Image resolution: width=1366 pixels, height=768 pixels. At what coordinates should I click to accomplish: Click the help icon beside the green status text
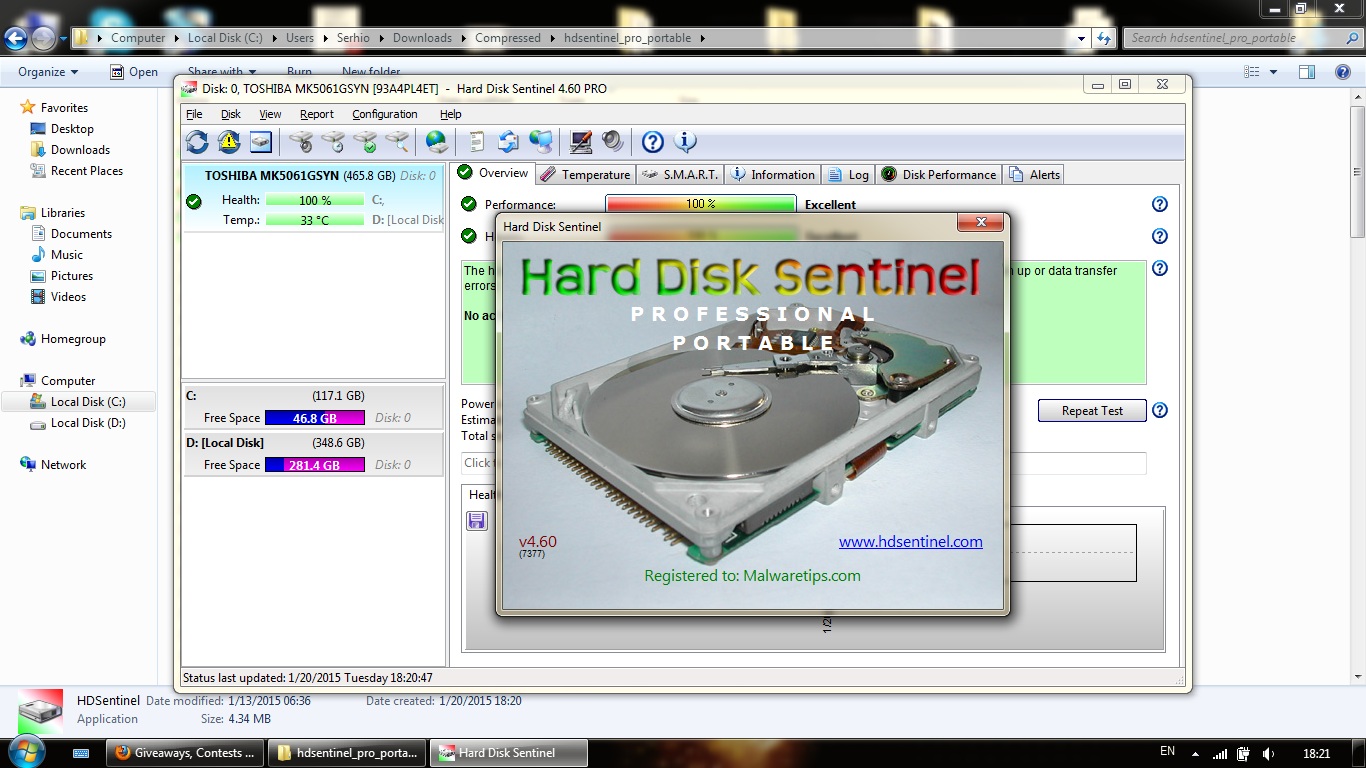(1160, 268)
